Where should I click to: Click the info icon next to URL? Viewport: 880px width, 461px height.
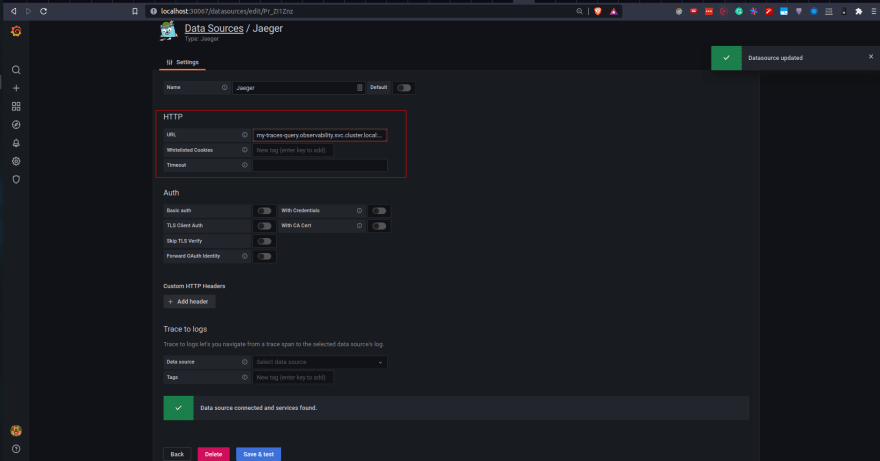245,135
